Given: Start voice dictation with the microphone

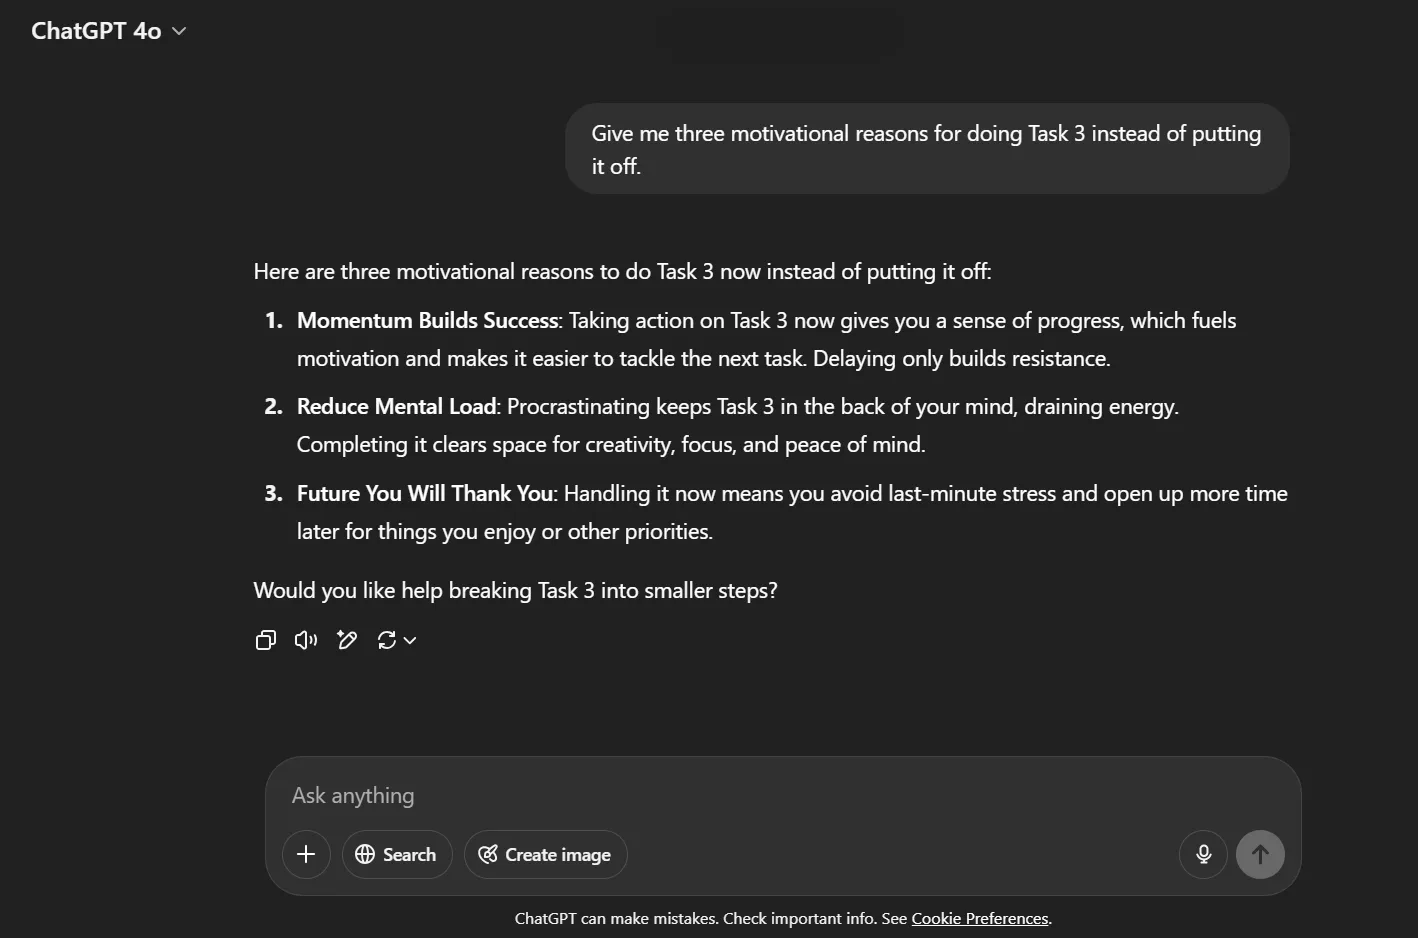Looking at the screenshot, I should (1203, 854).
